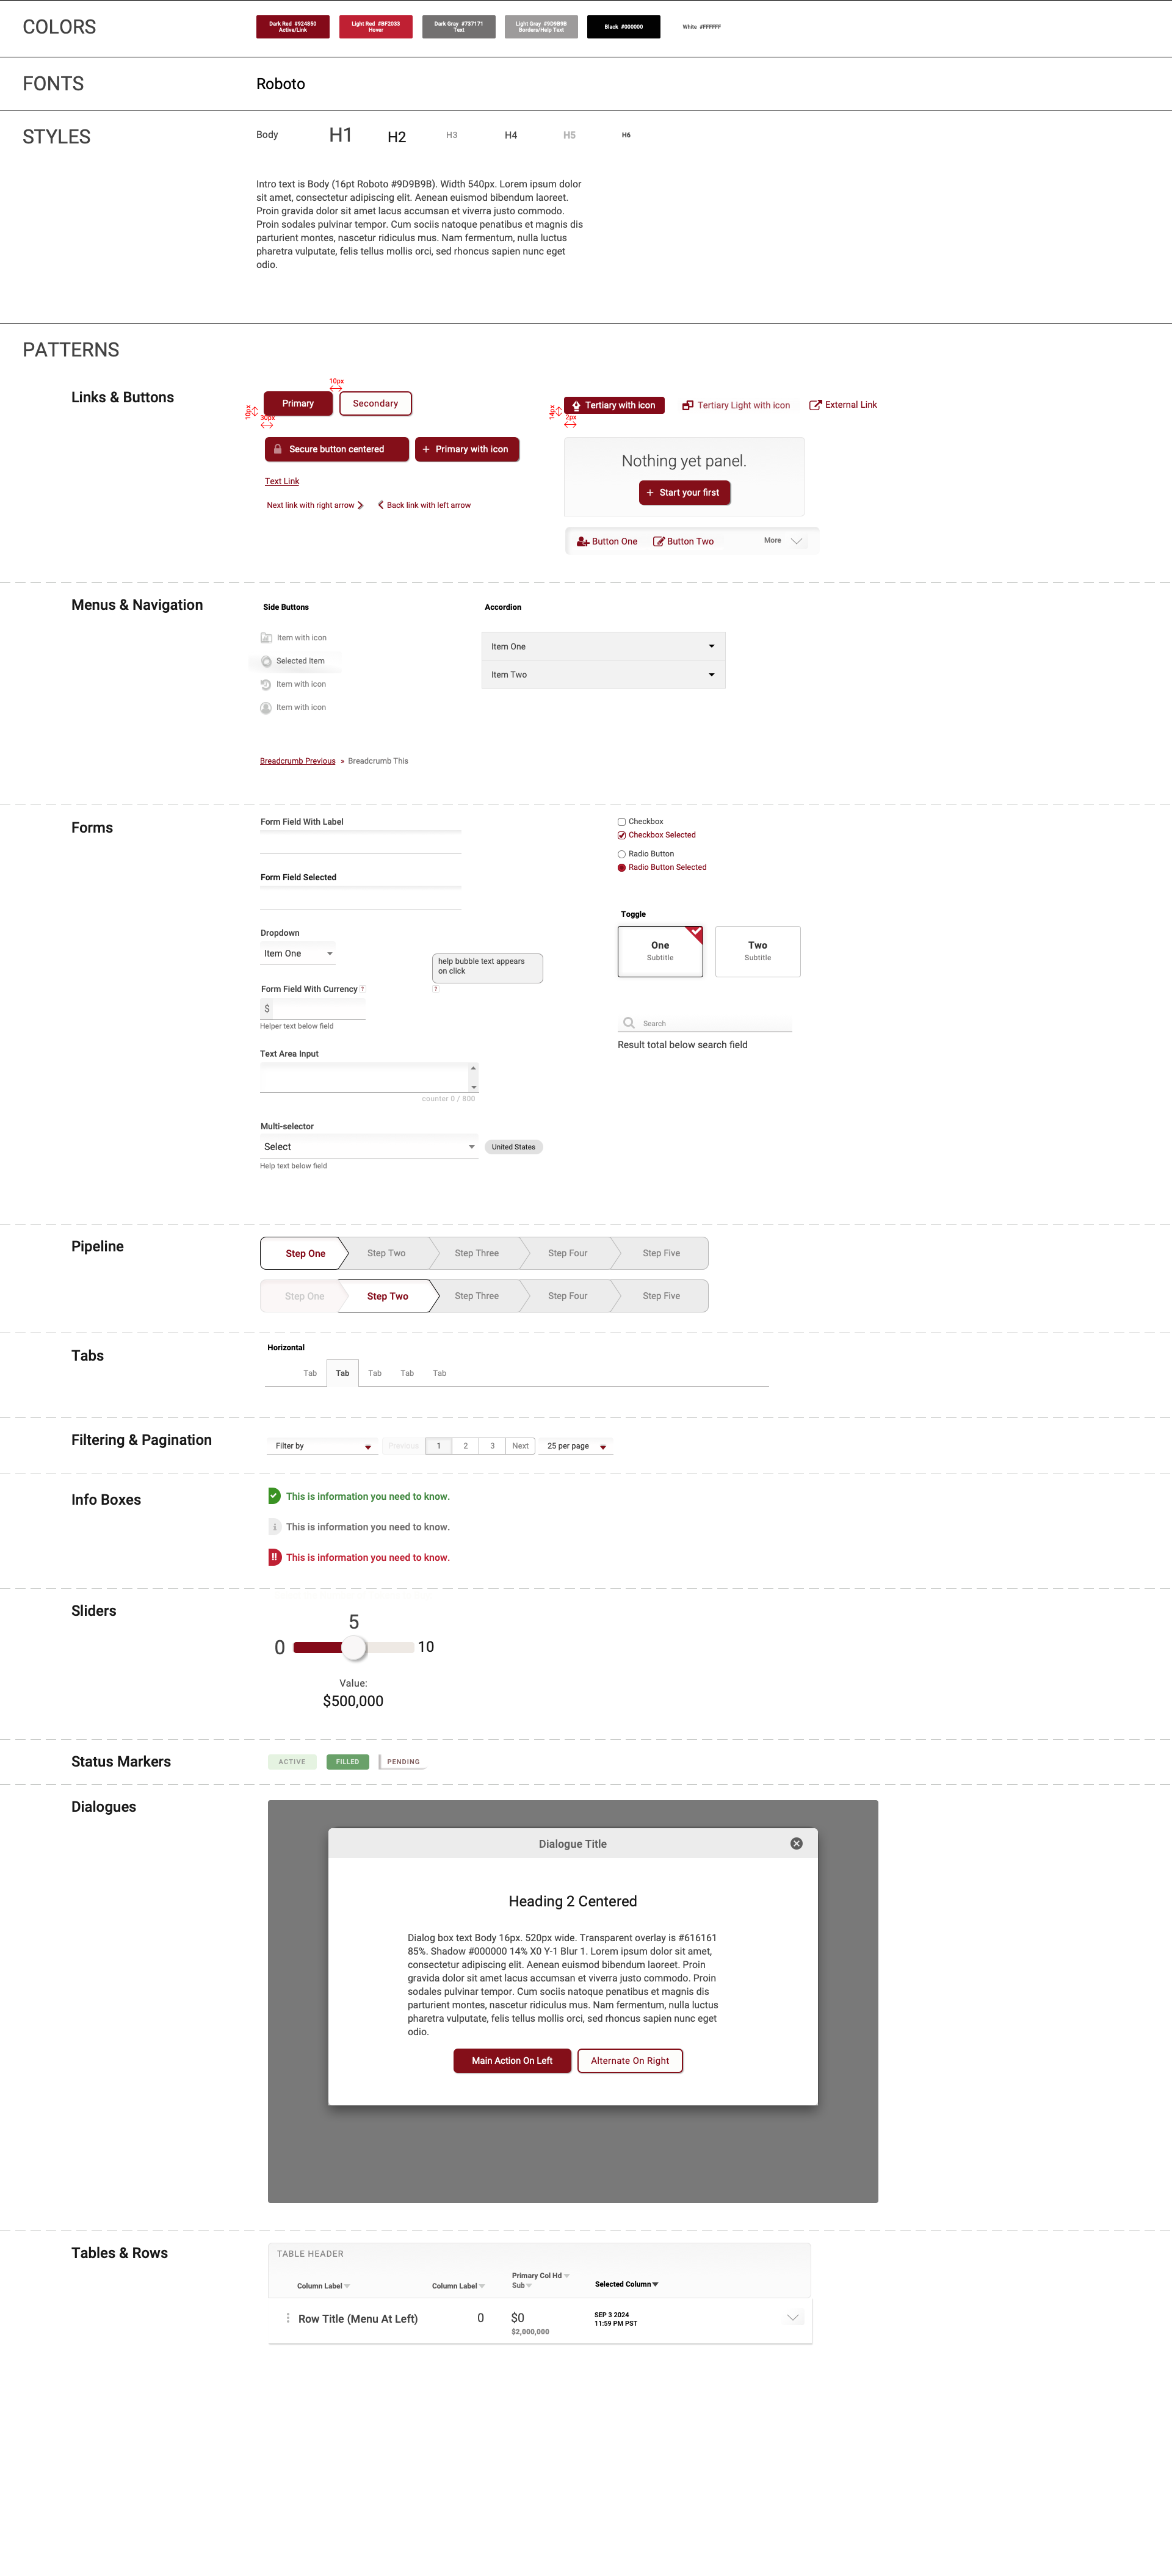Click the left arrow before Back link
This screenshot has width=1172, height=2576.
tap(381, 505)
